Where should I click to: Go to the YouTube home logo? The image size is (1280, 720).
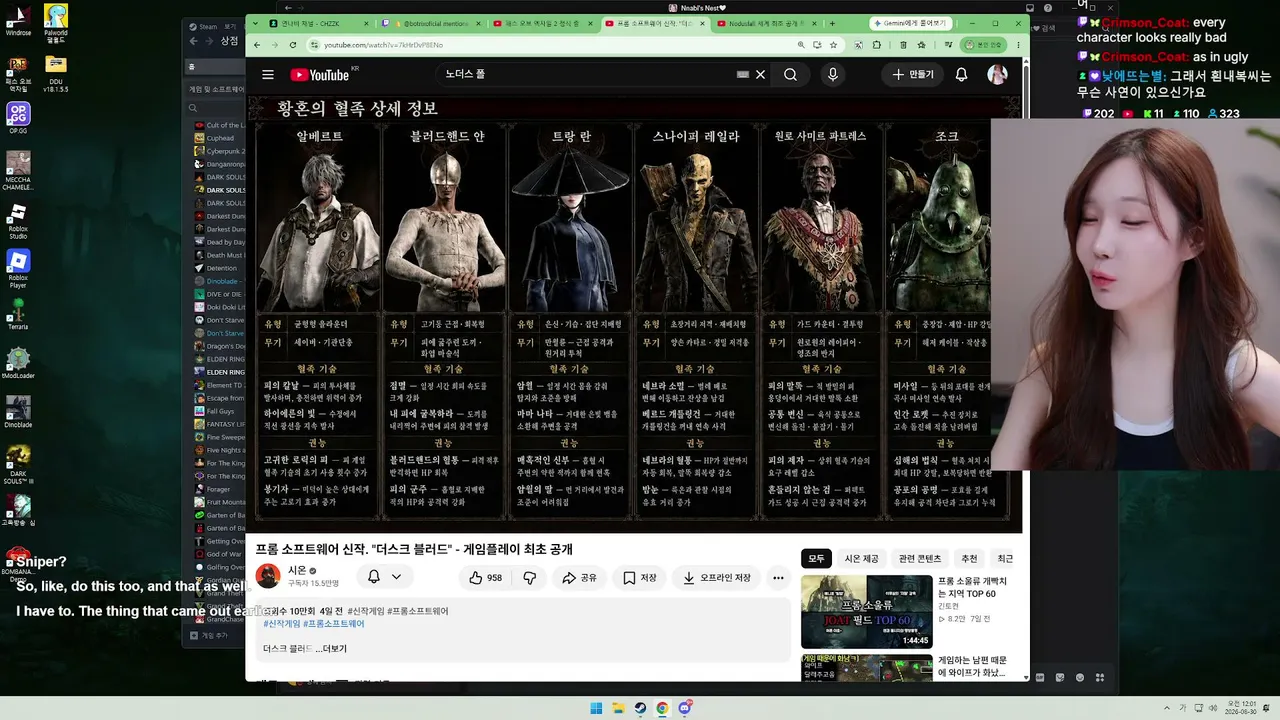coord(319,75)
